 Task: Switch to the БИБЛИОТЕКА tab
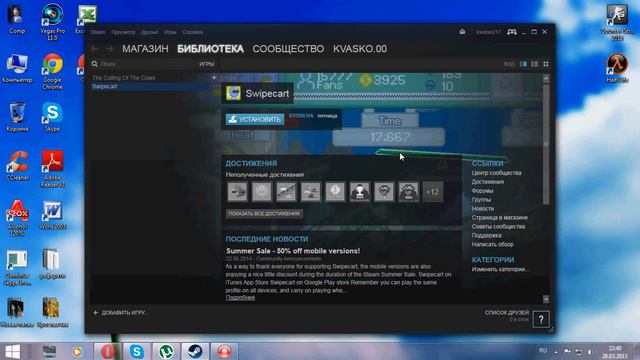click(211, 49)
